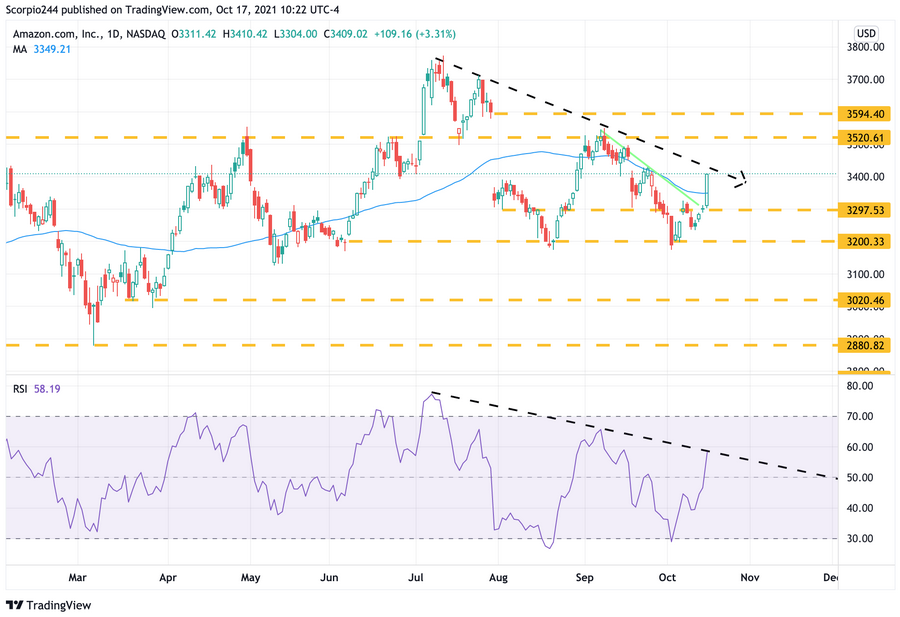Click the Jun label on time axis
Screen dimensions: 900x617
pyautogui.click(x=329, y=577)
